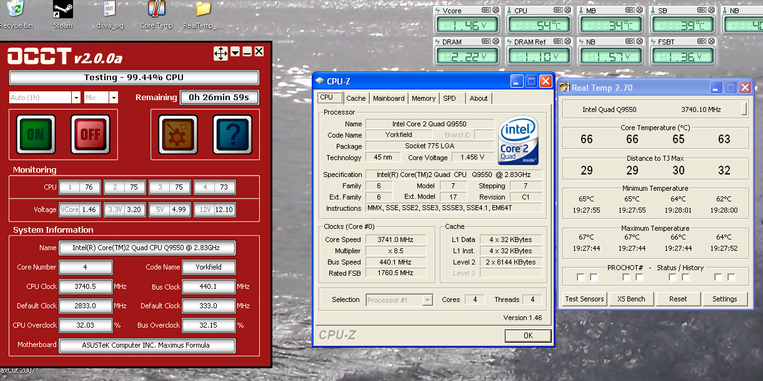This screenshot has width=763, height=381.
Task: Open the Mix test type dropdown
Action: [x=113, y=98]
